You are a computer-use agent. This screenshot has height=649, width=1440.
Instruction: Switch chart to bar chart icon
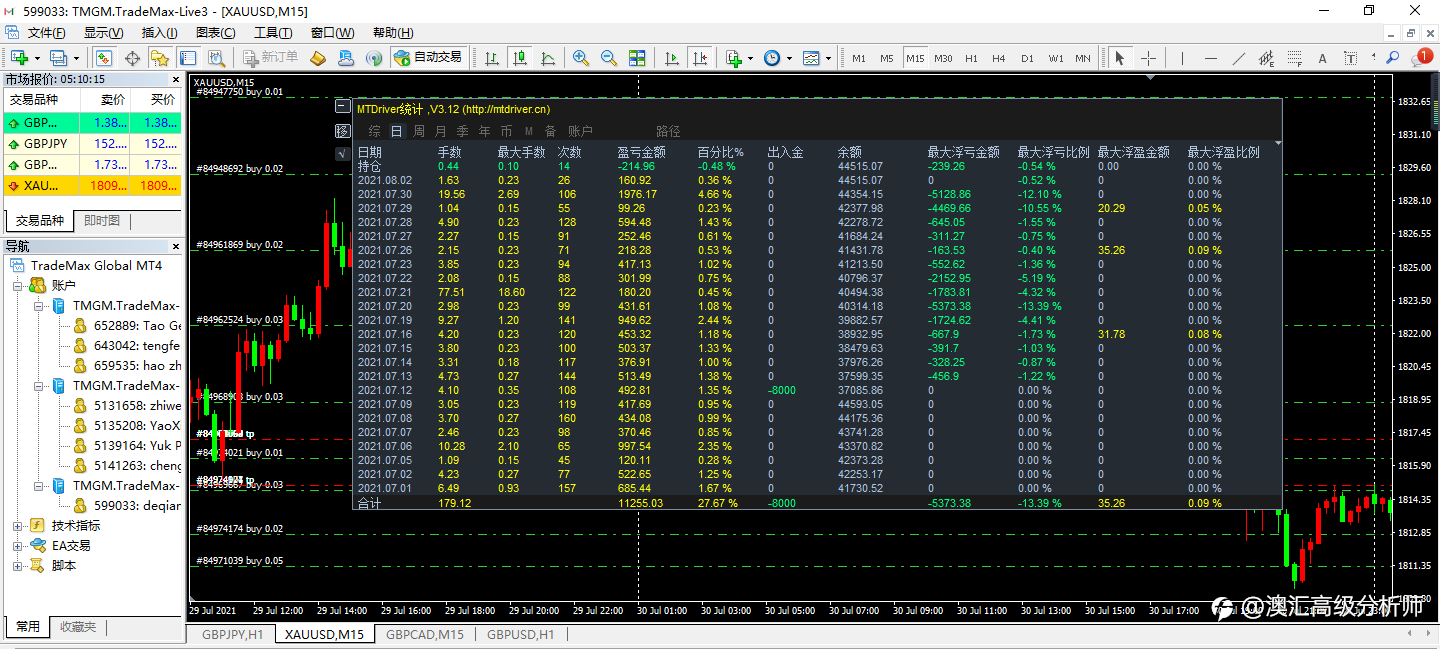[491, 58]
